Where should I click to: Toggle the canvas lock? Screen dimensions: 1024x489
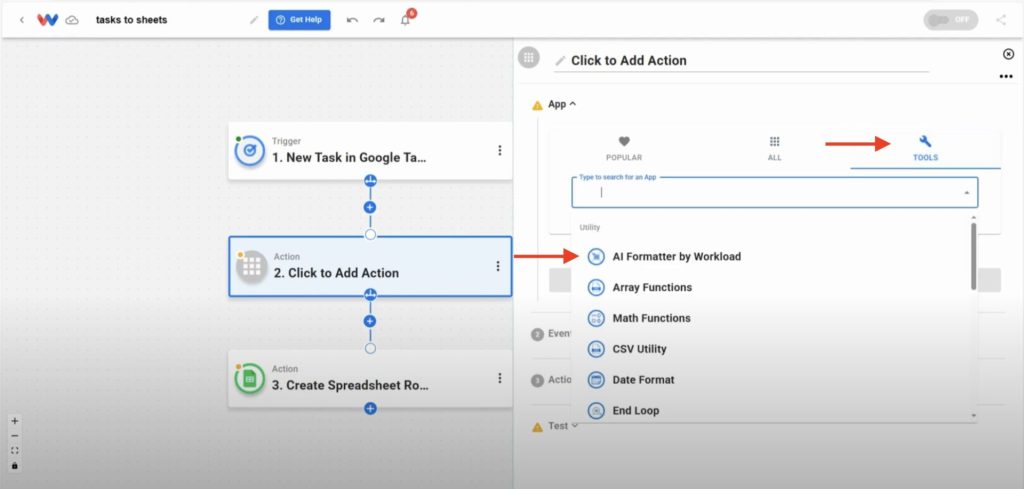15,465
